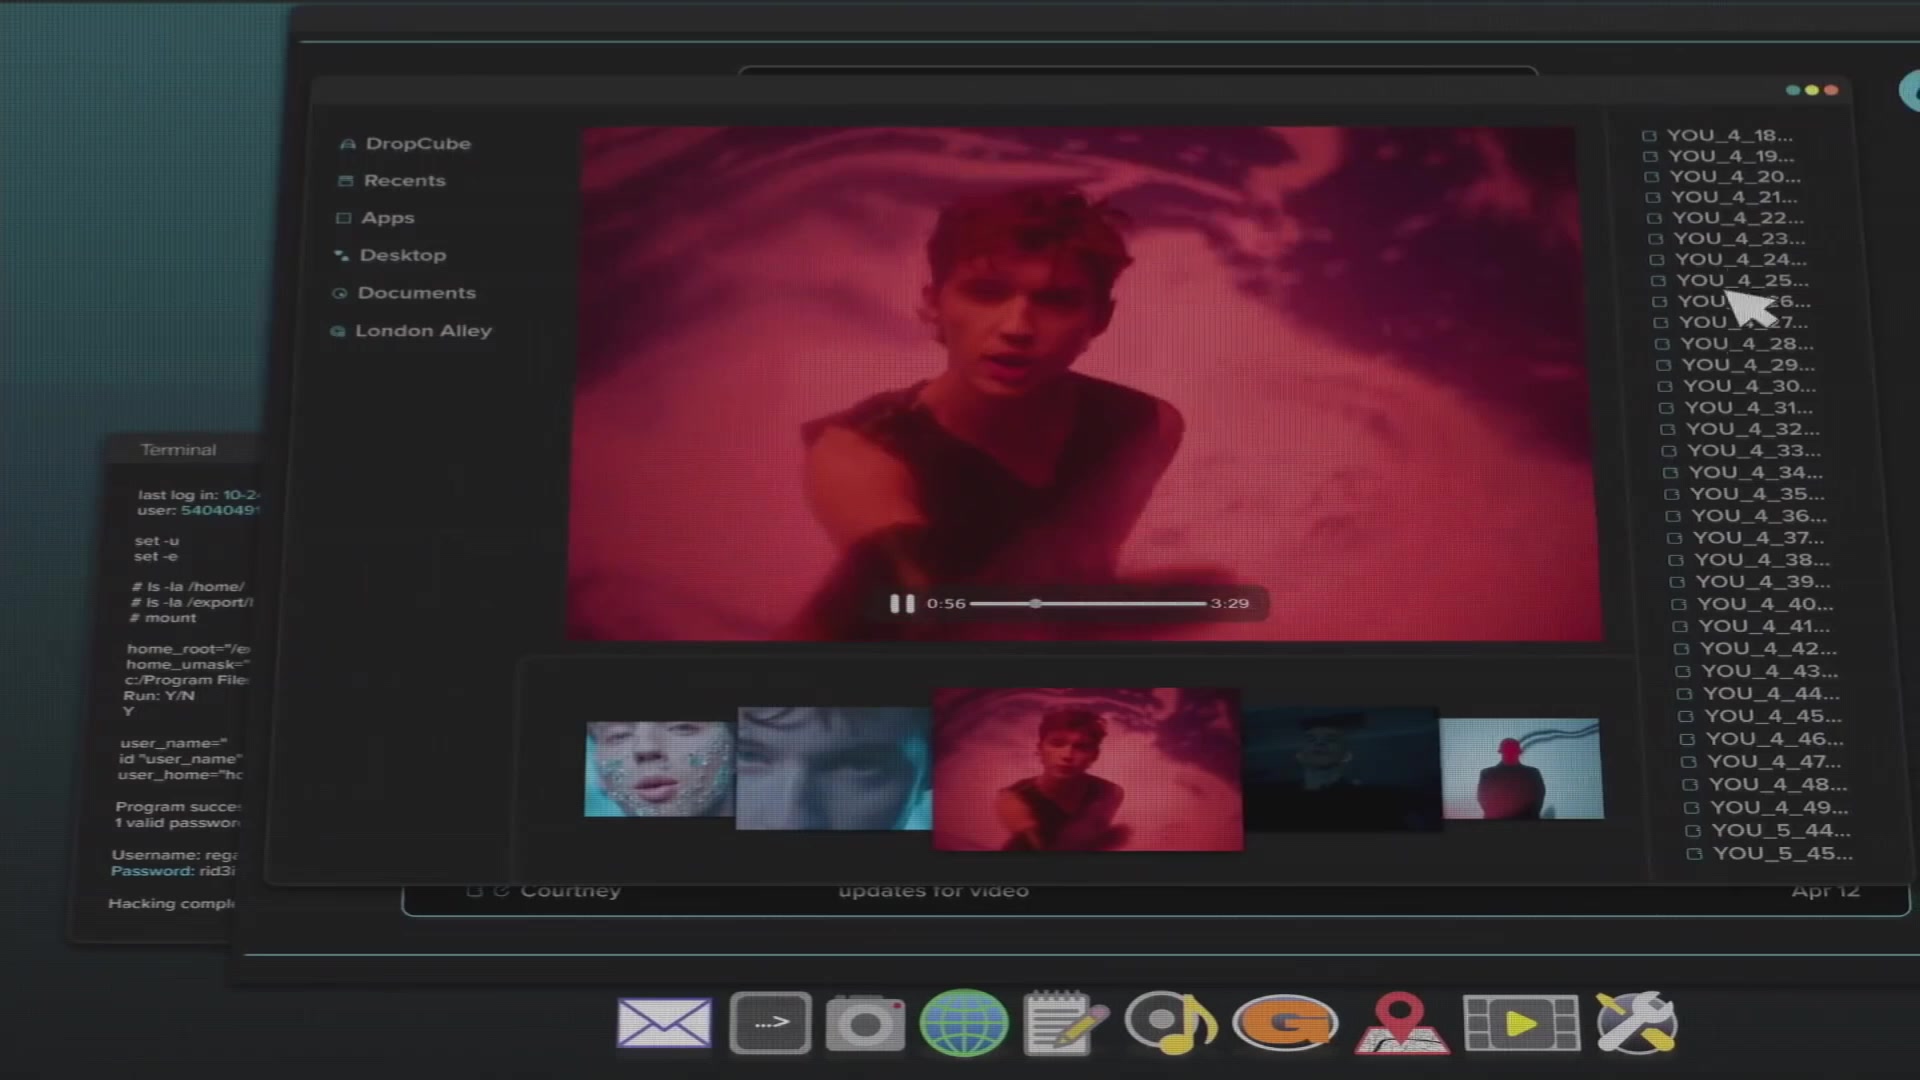Launch the music disc dock icon
The height and width of the screenshot is (1080, 1920).
click(x=1170, y=1023)
